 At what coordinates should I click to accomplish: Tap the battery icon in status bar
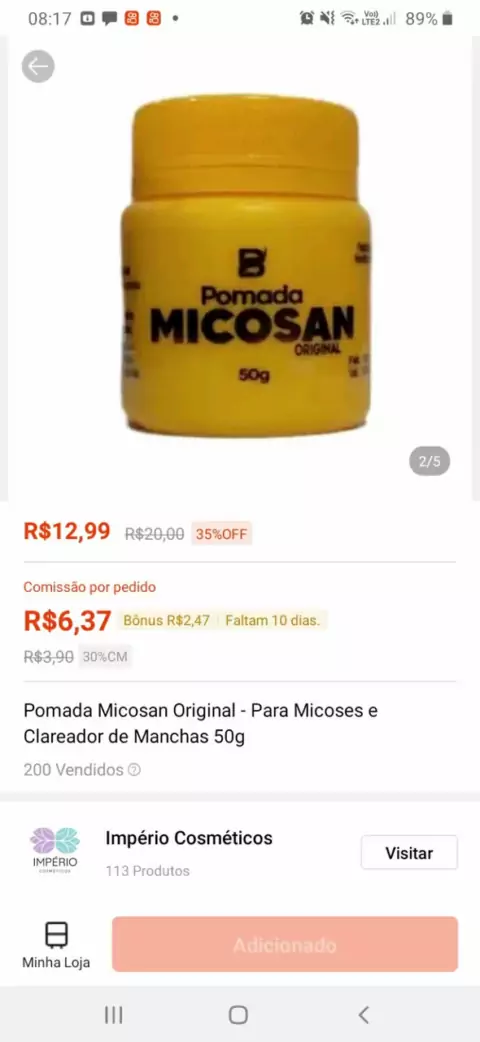(x=448, y=19)
